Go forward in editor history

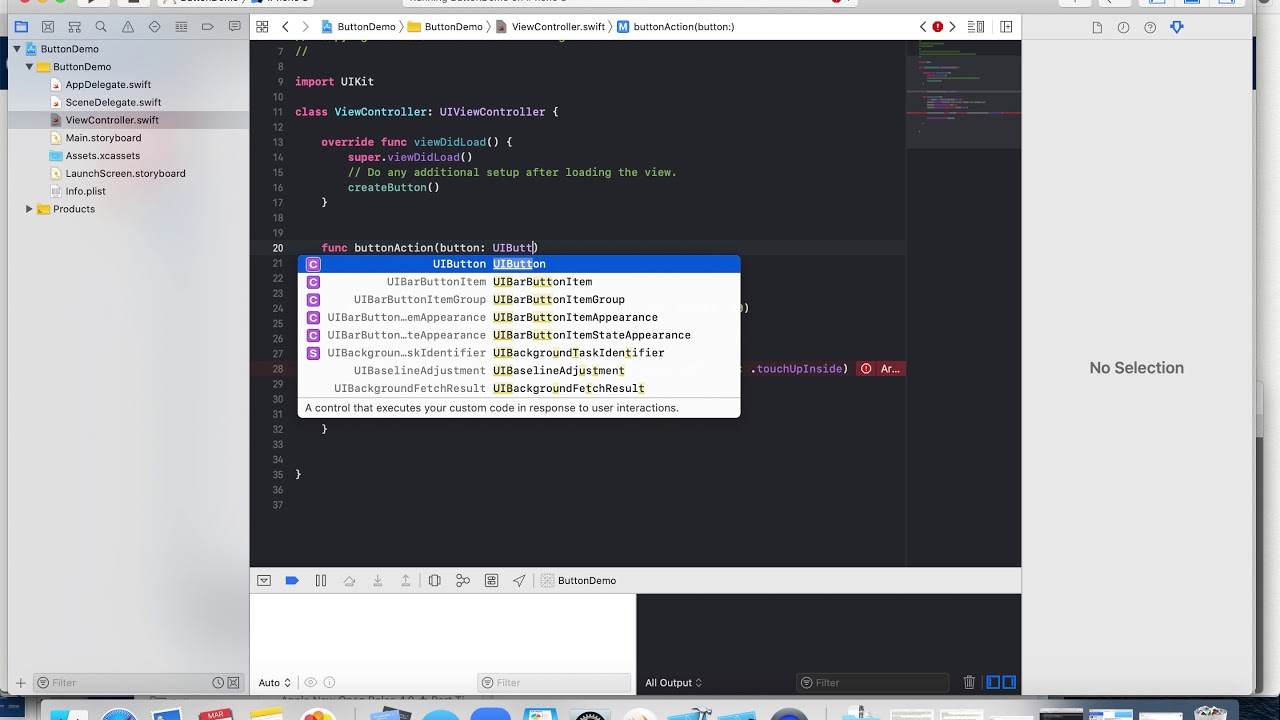coord(305,27)
